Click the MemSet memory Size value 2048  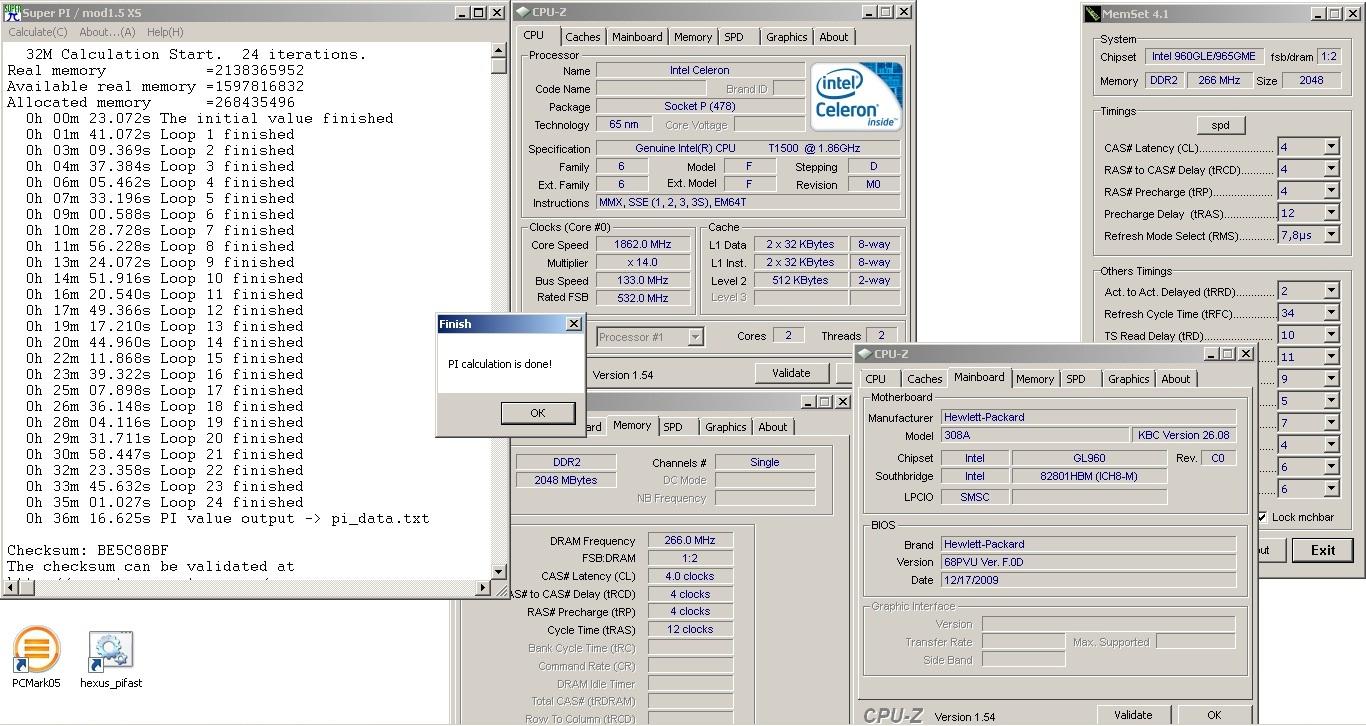point(1311,80)
